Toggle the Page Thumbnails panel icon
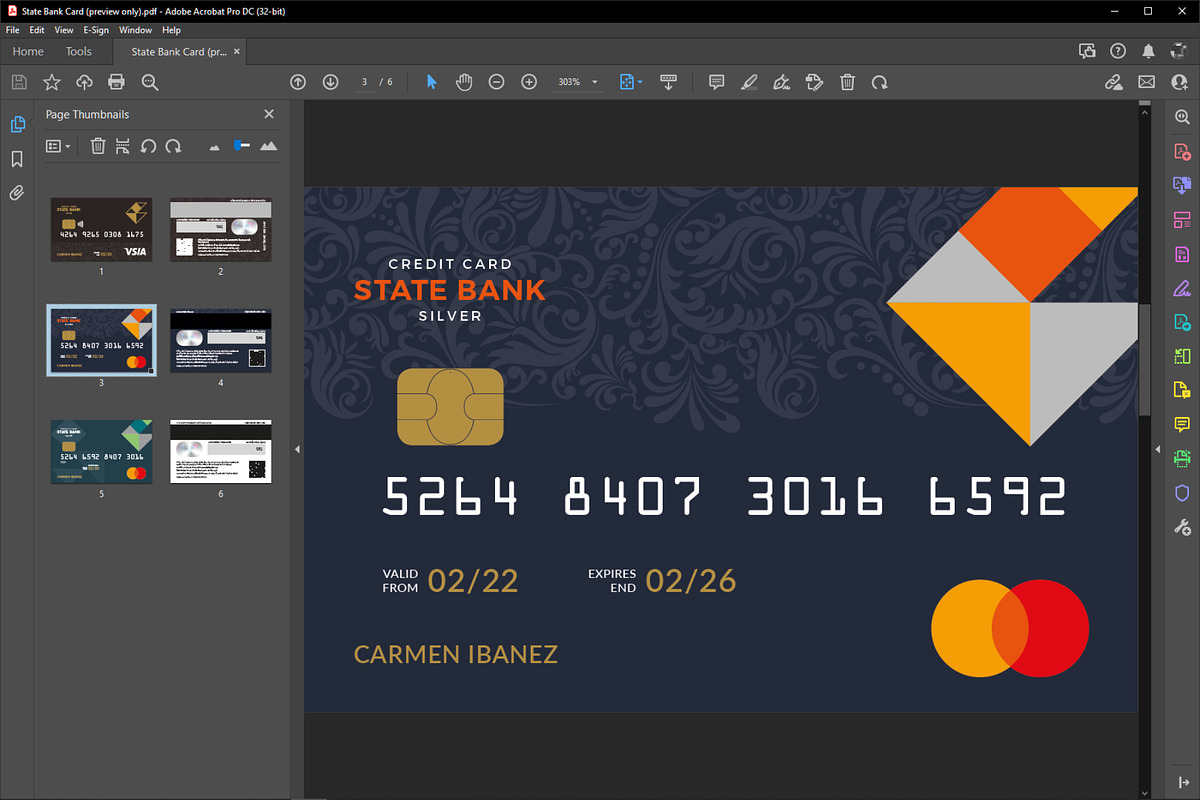The height and width of the screenshot is (800, 1200). coord(17,125)
